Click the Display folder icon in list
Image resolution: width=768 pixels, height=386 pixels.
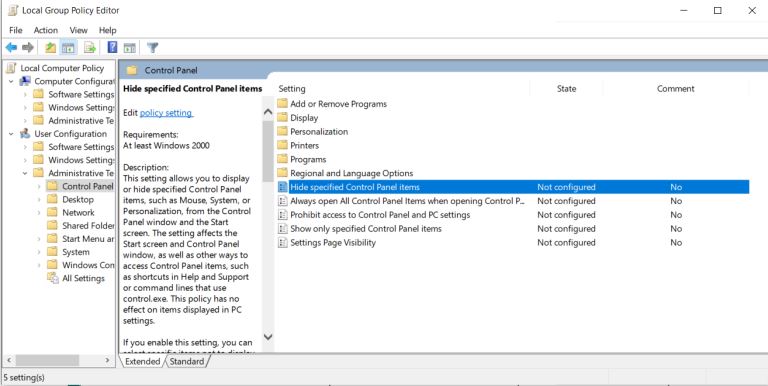pyautogui.click(x=282, y=118)
